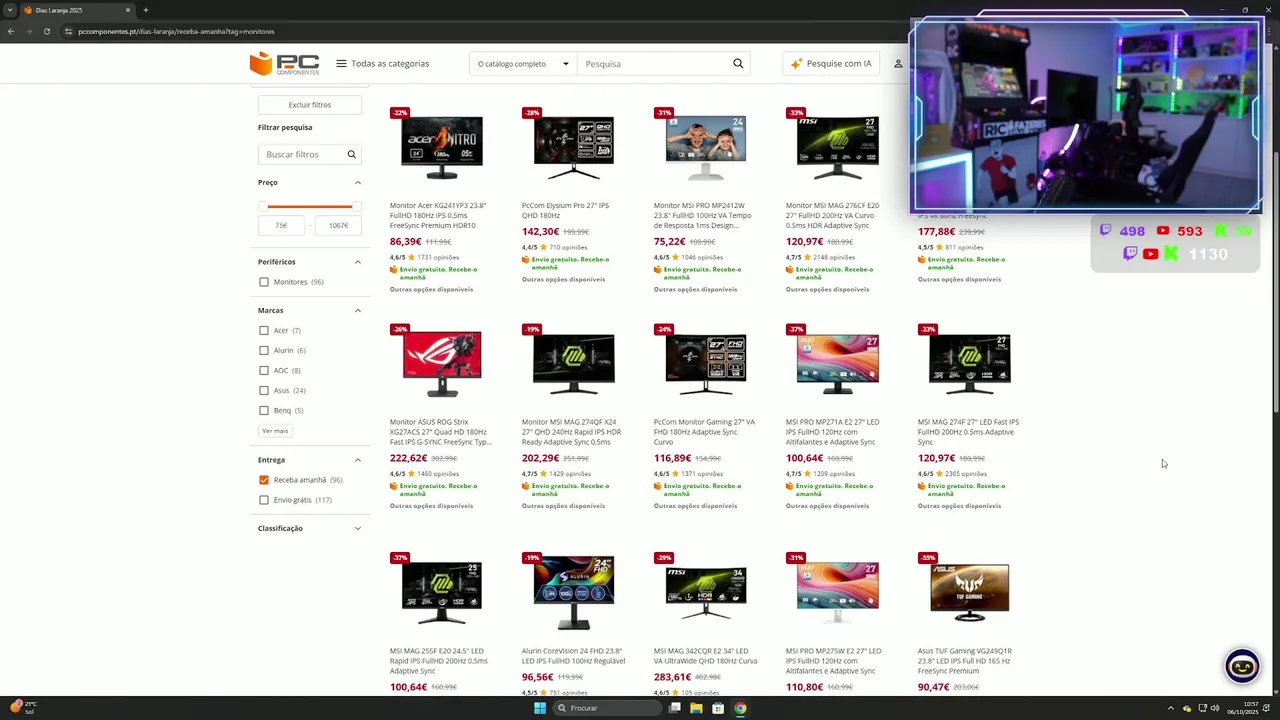Click the Buscar filtros input
This screenshot has height=720, width=1280.
click(302, 155)
